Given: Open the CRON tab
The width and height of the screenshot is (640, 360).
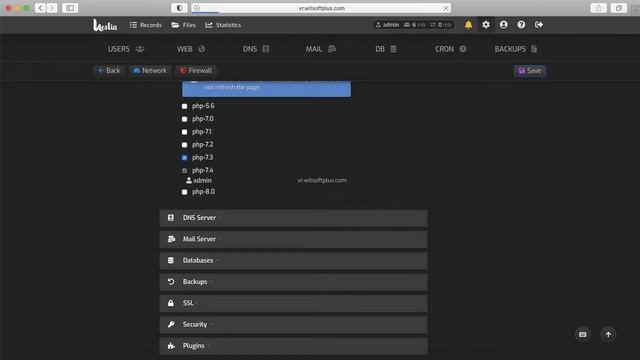Looking at the screenshot, I should tap(451, 49).
